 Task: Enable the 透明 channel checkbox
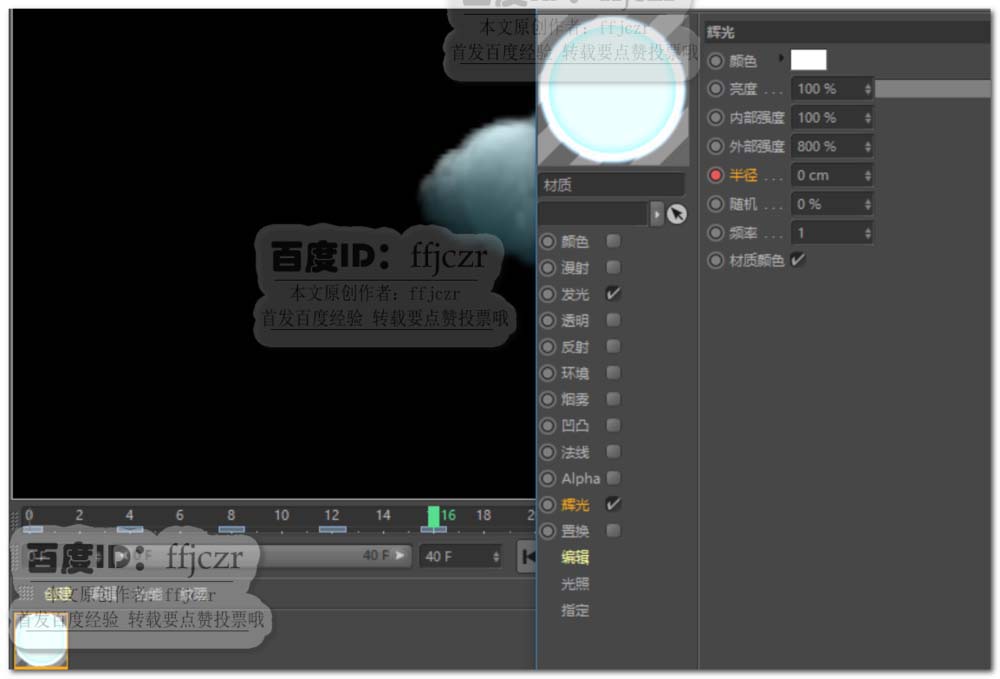coord(614,320)
